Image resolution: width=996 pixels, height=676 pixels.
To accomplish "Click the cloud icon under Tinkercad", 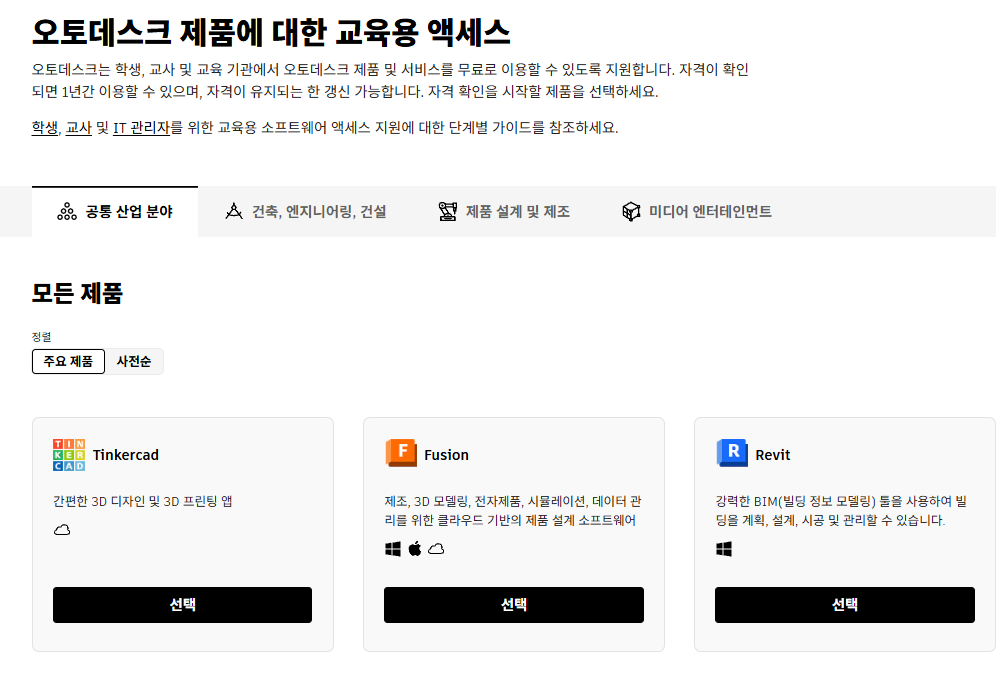I will click(62, 530).
